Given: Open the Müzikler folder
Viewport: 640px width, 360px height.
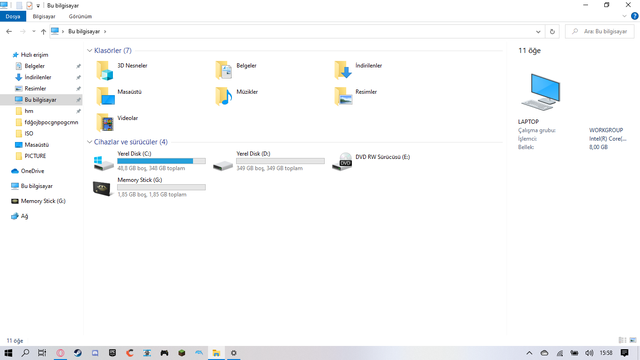Looking at the screenshot, I should coord(236,96).
